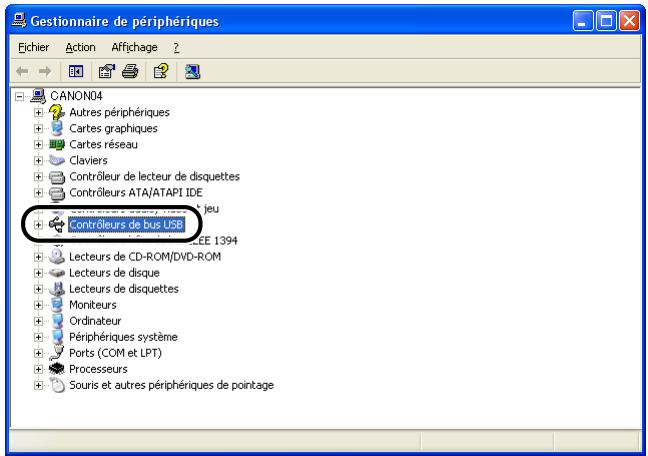Viewport: 648px width, 456px height.
Task: Select Cartes graphiques text
Action: point(113,129)
